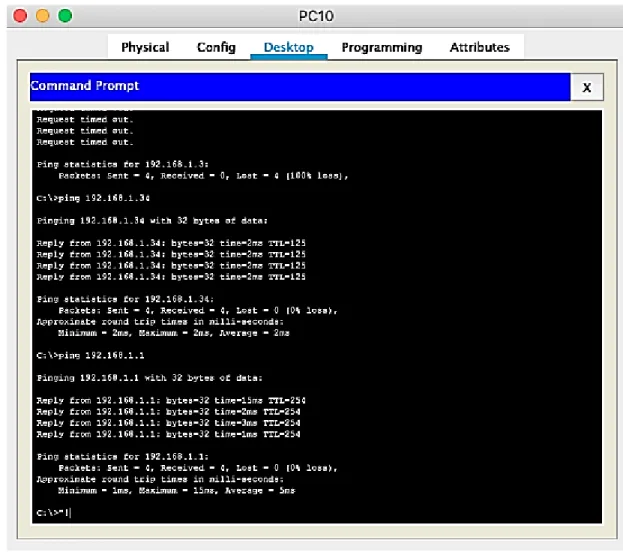Screen dimensions: 623x552
Task: Open the Attributes tab
Action: (x=480, y=47)
